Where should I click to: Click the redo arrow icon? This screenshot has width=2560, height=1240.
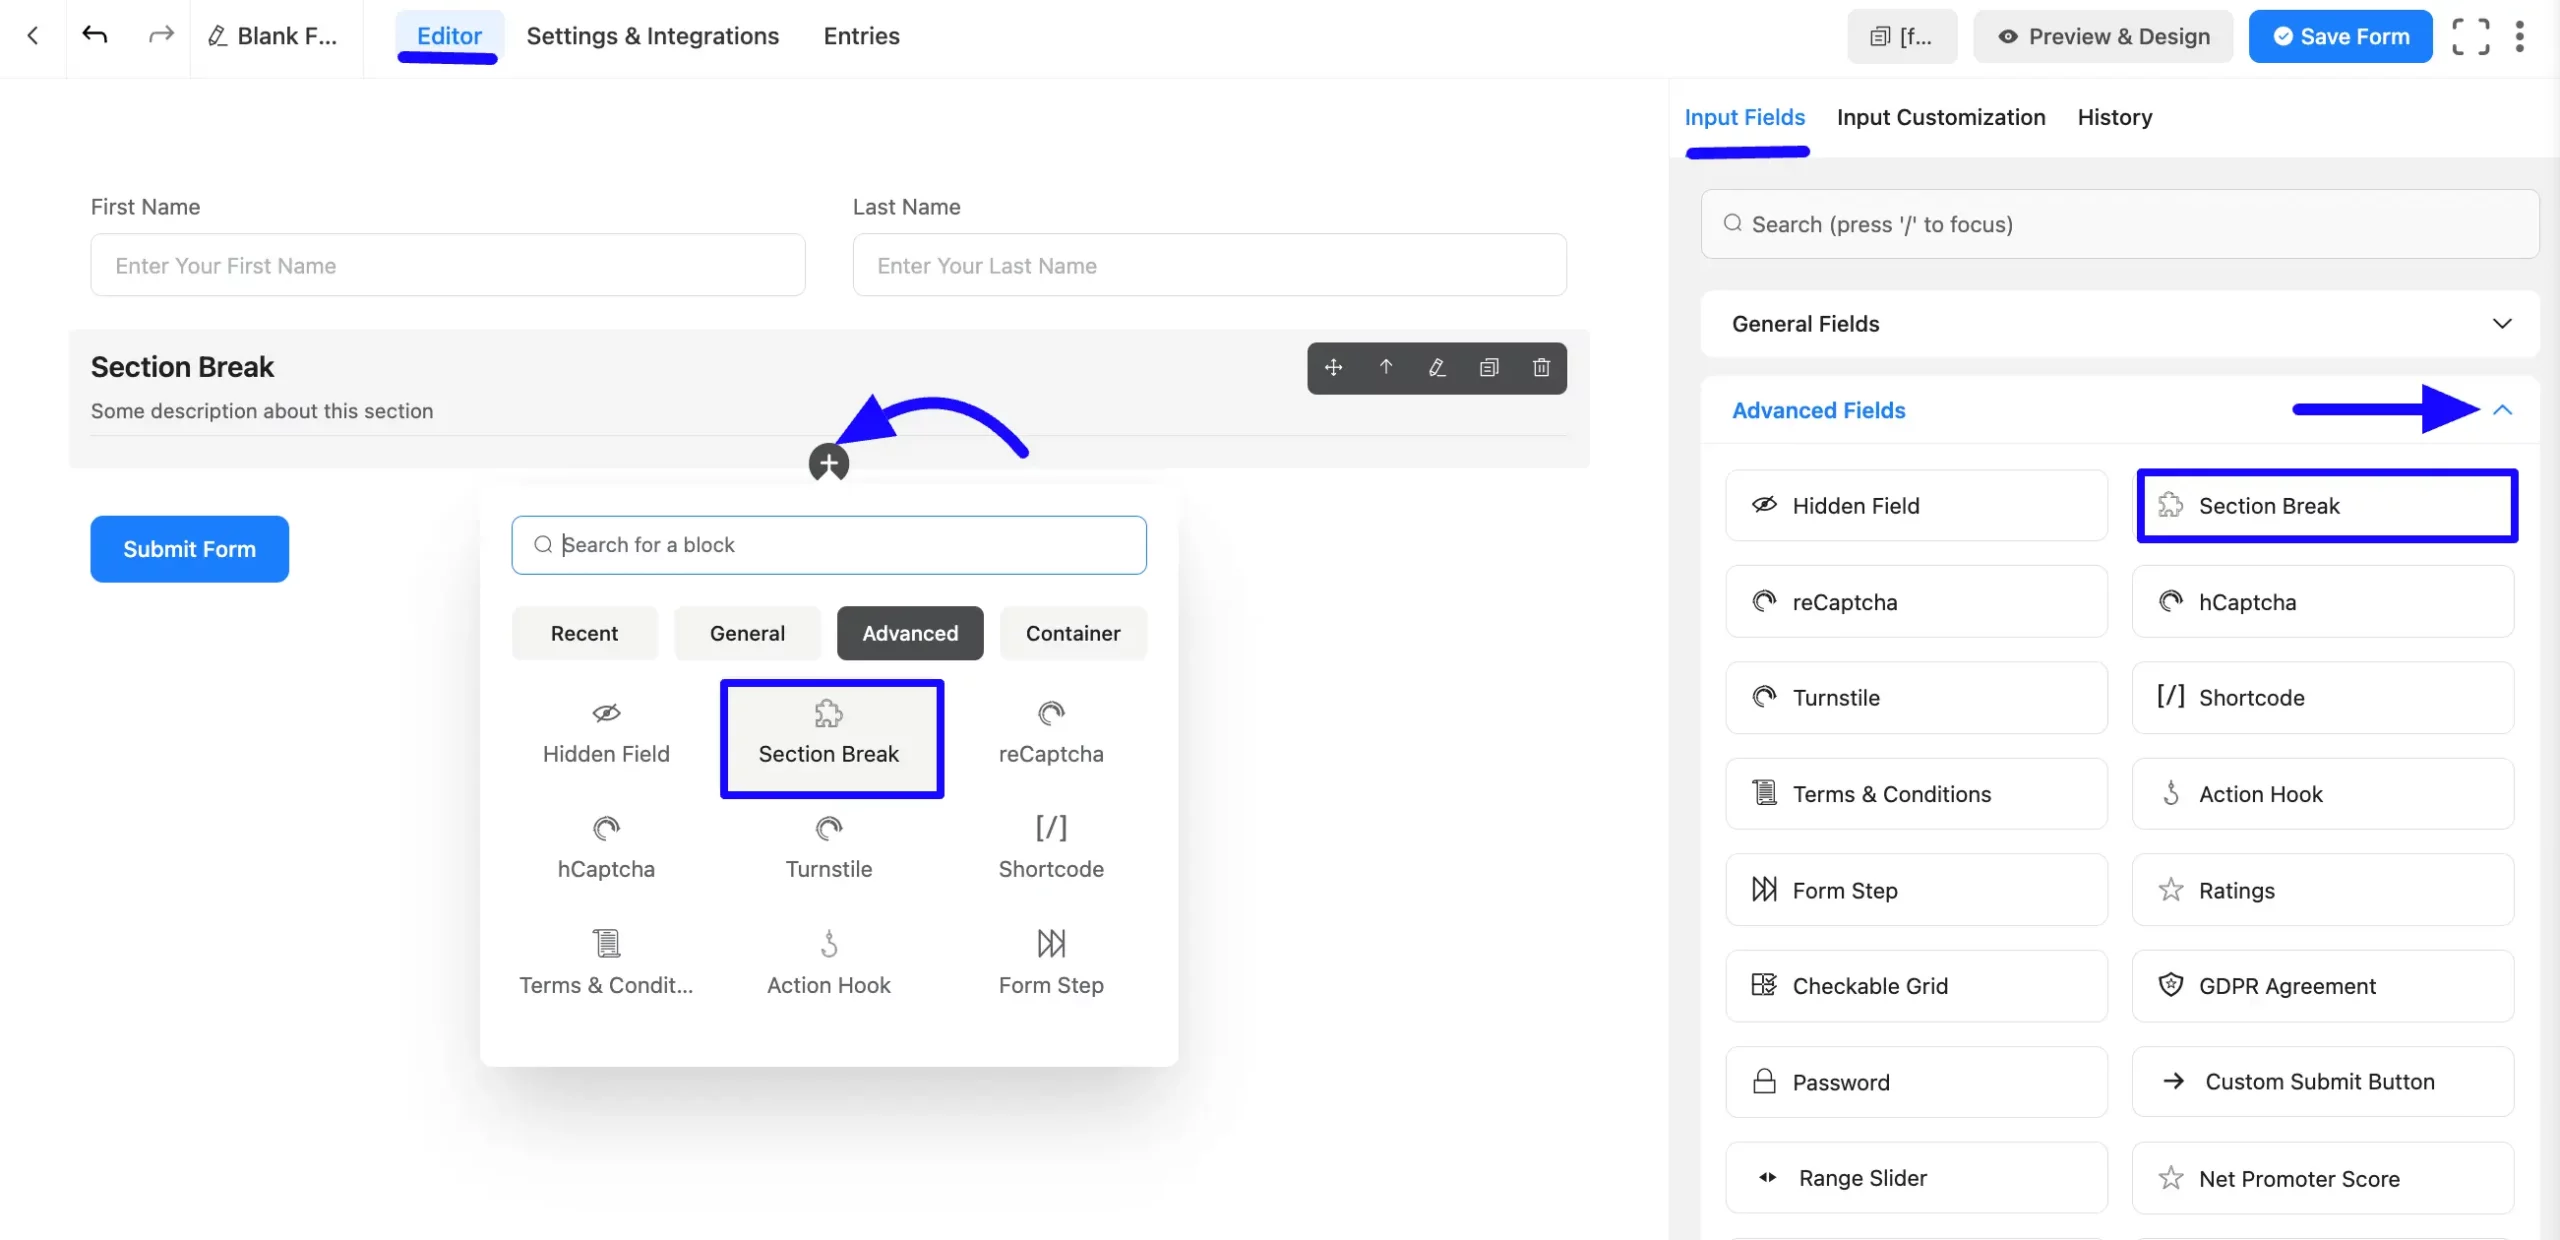click(x=161, y=36)
